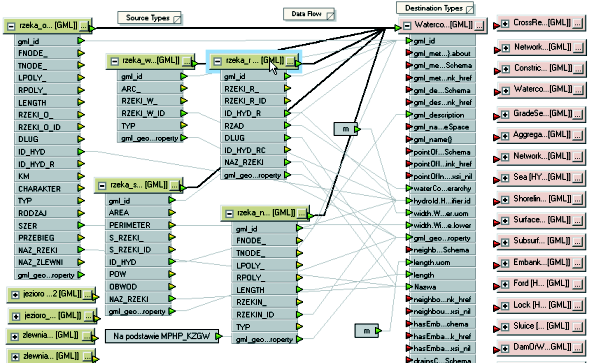Open properties button of rzeka_r feature type
This screenshot has height=363, width=590.
[290, 61]
